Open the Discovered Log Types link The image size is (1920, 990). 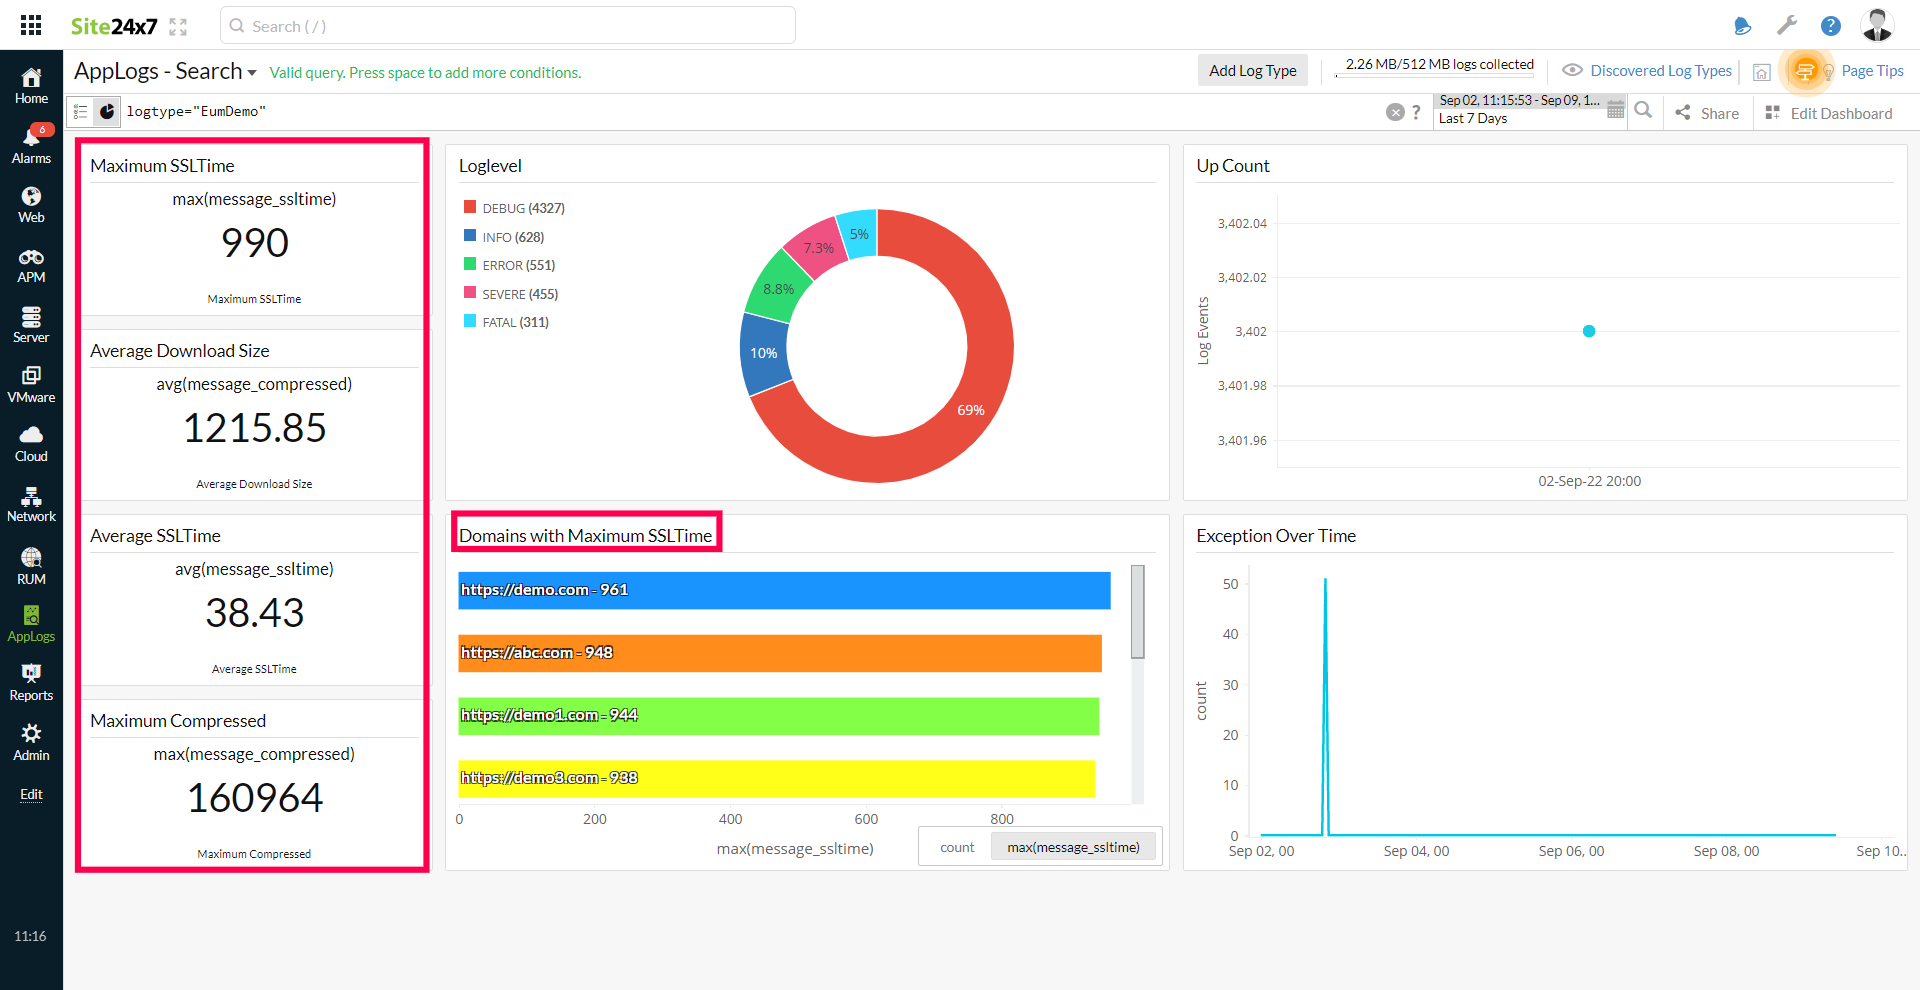[1660, 70]
